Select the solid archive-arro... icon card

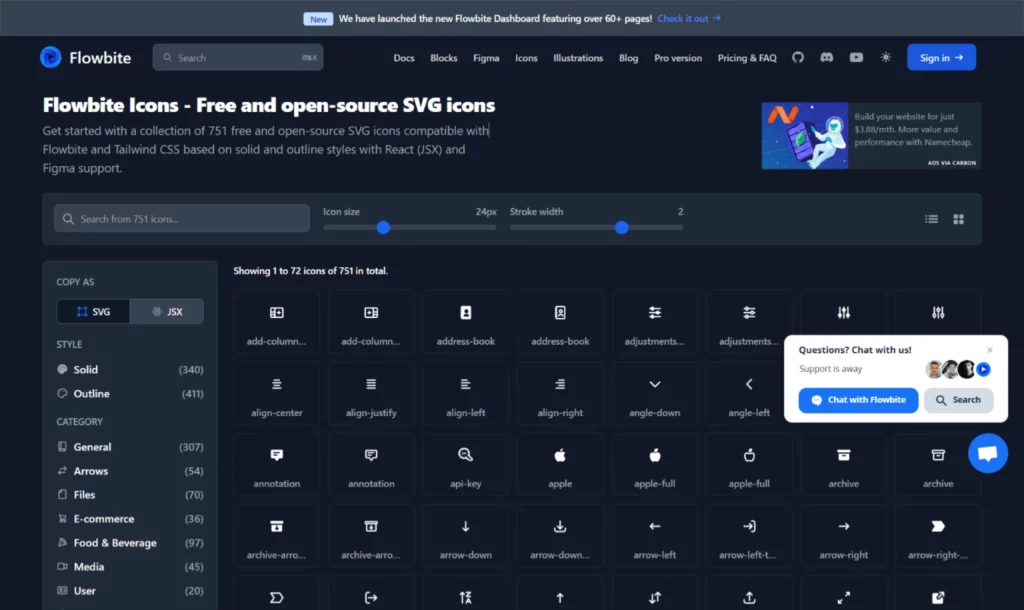(x=277, y=537)
